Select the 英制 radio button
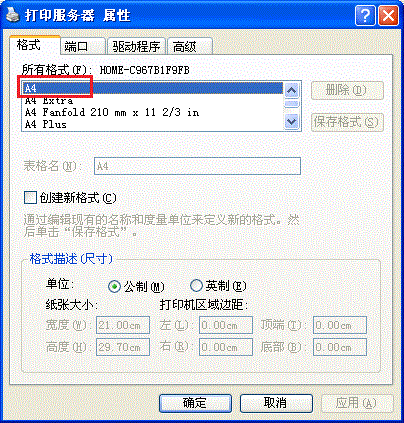The image size is (404, 423). (x=196, y=285)
